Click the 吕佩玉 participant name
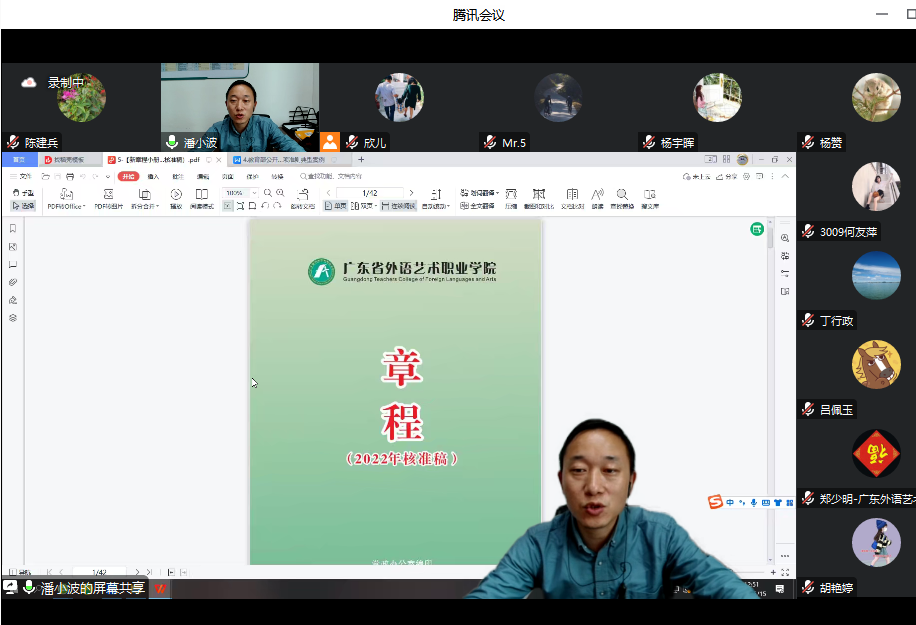916x625 pixels. (x=837, y=410)
